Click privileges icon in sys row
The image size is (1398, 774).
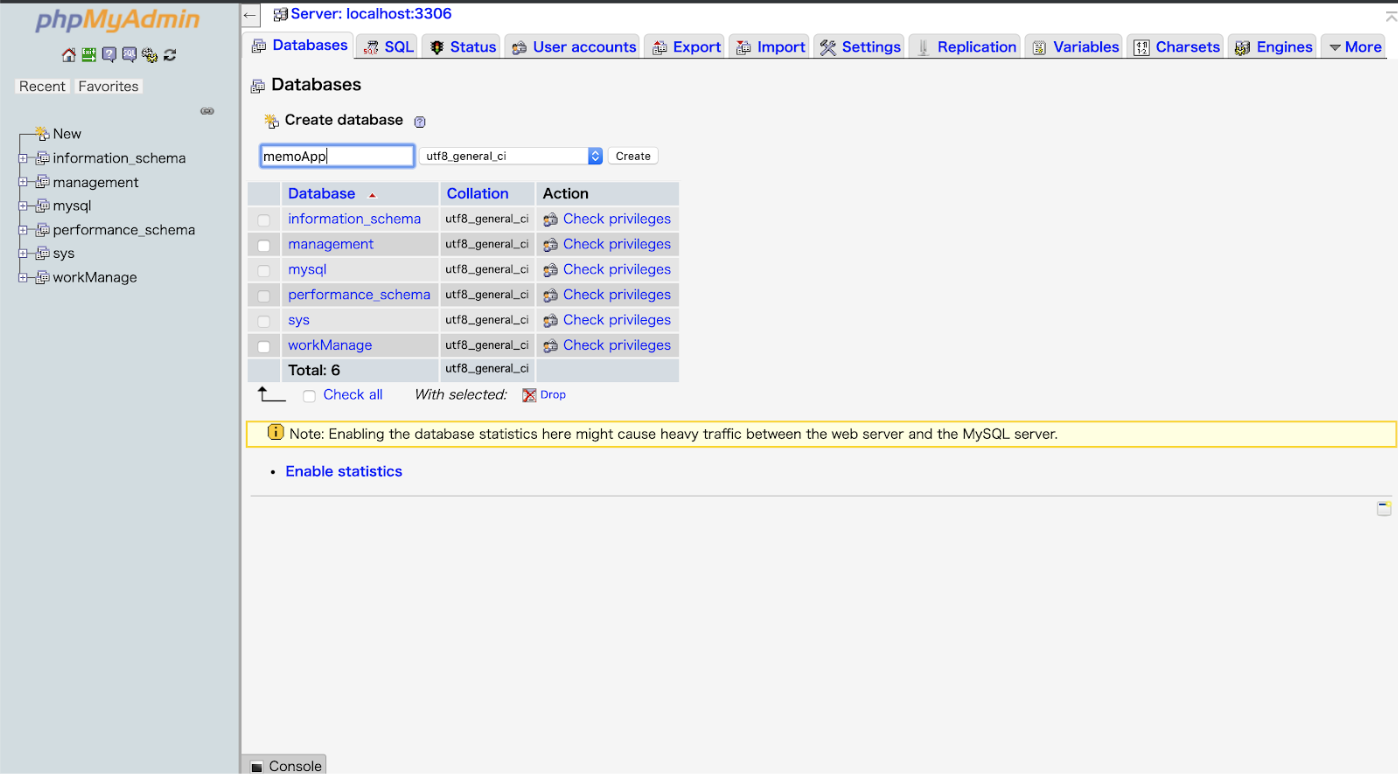coord(550,320)
